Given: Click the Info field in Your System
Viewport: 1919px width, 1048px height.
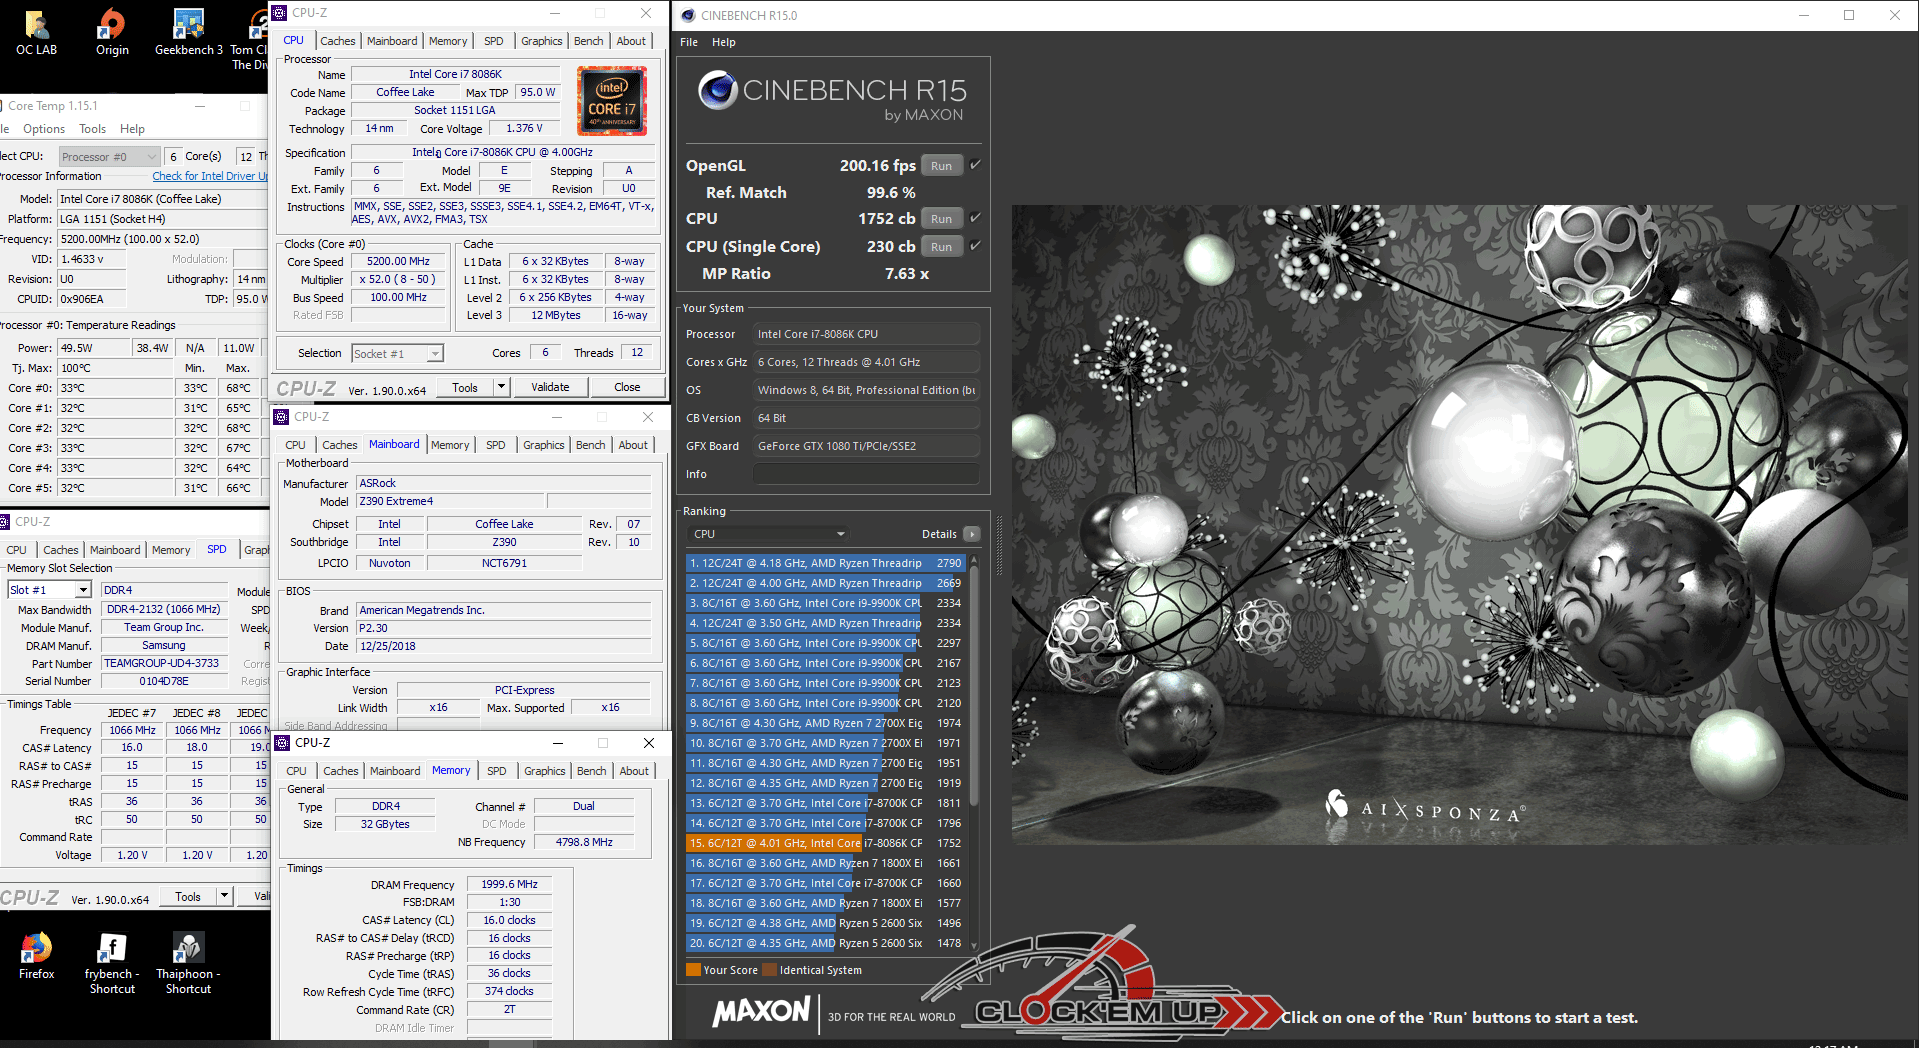Looking at the screenshot, I should (x=865, y=474).
